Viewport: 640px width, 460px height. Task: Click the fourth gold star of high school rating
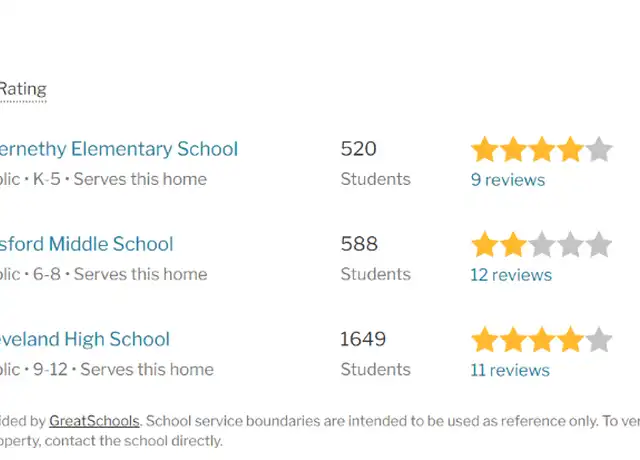click(570, 340)
